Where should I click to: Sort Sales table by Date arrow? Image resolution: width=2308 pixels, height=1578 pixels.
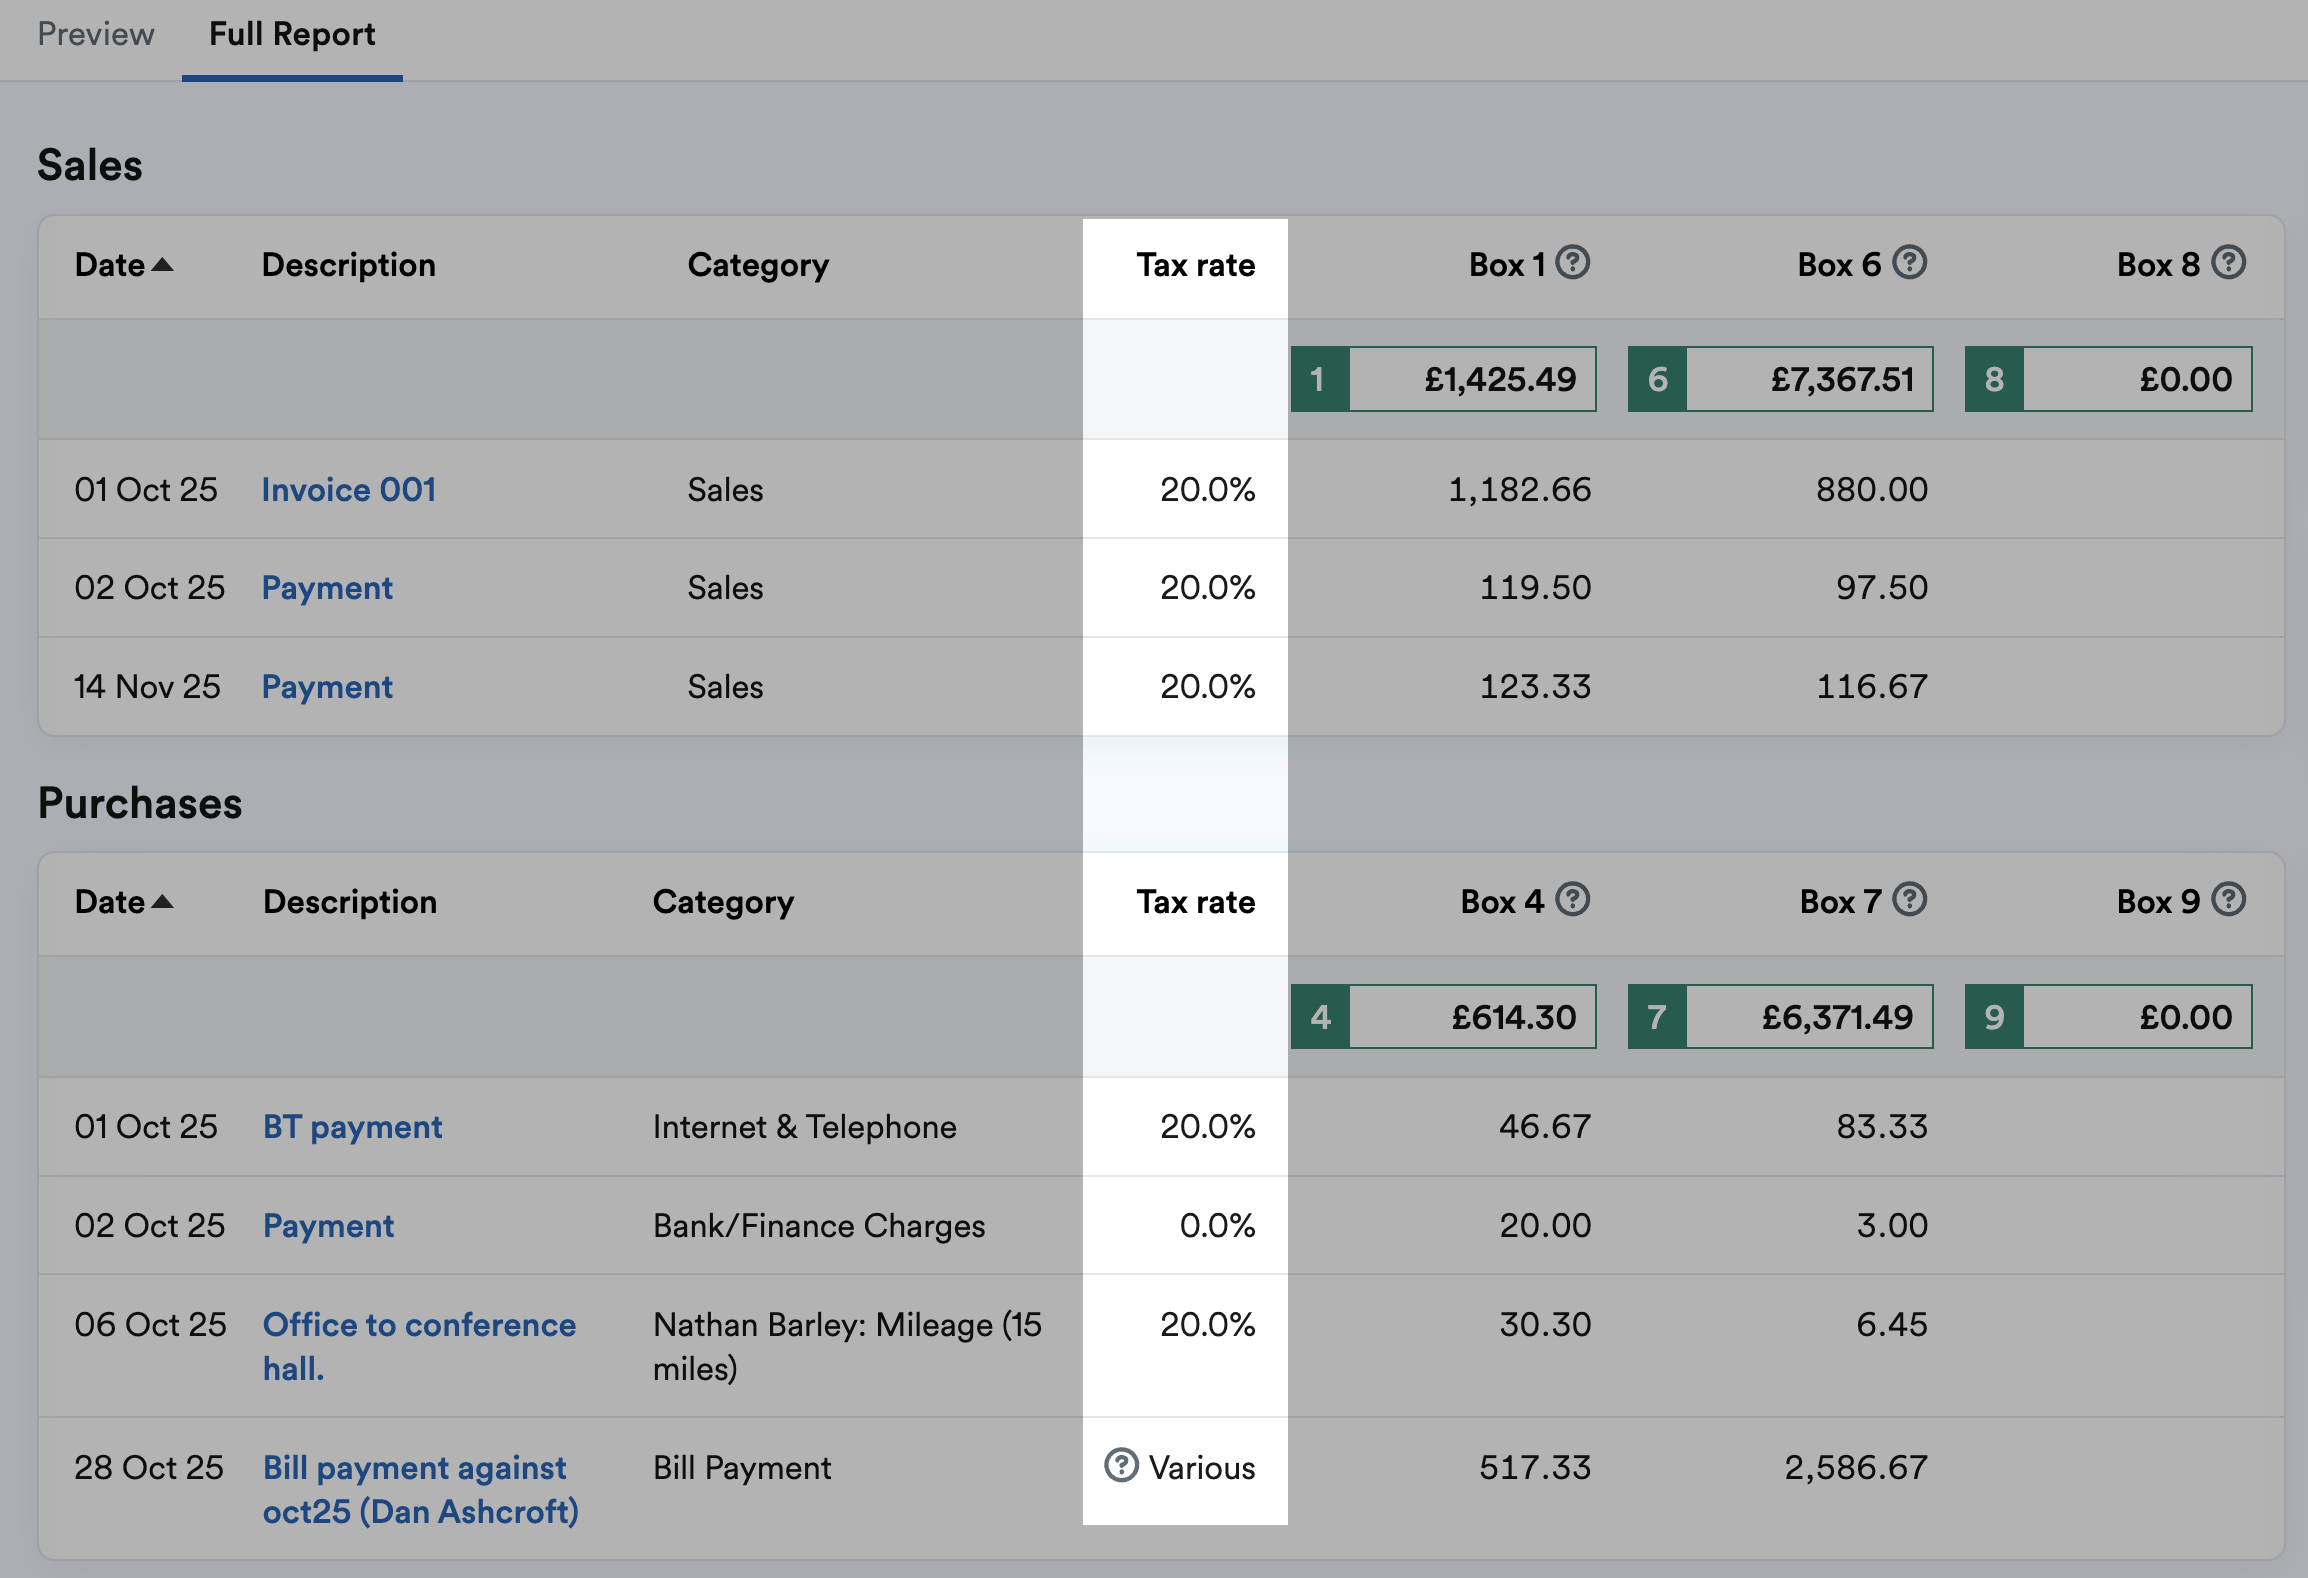(x=162, y=265)
